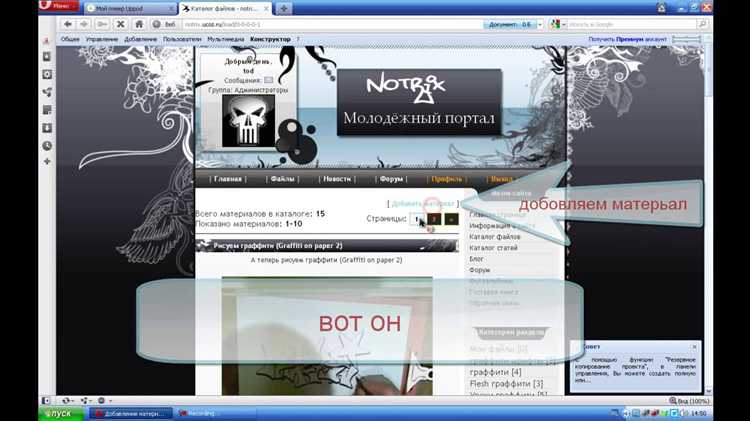The height and width of the screenshot is (421, 750).
Task: Open the Файлы site menu item
Action: click(282, 179)
